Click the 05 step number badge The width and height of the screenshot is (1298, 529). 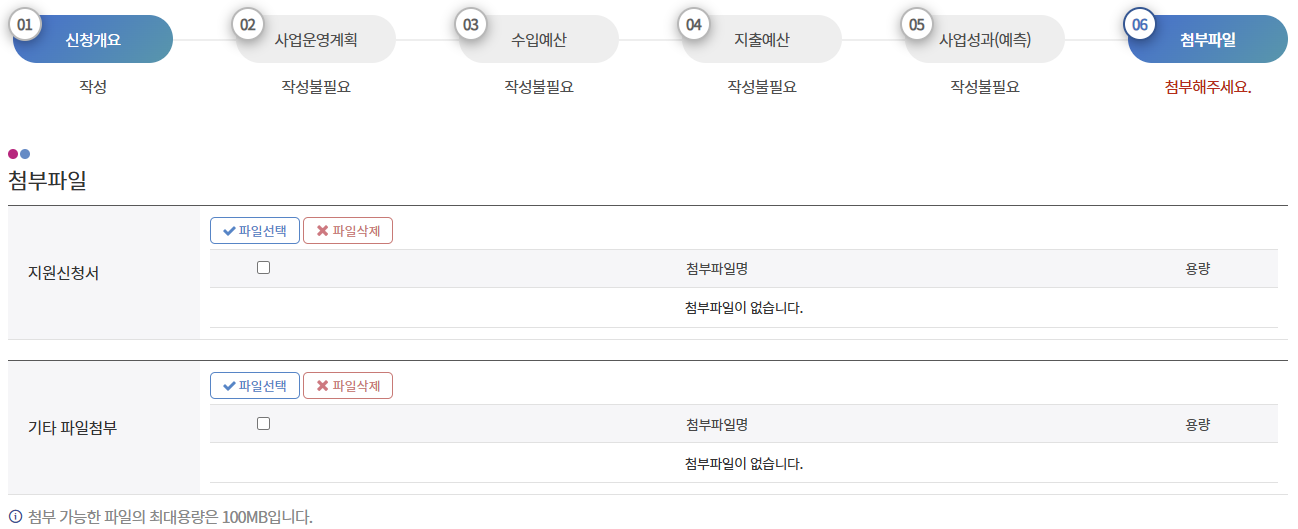click(x=917, y=24)
